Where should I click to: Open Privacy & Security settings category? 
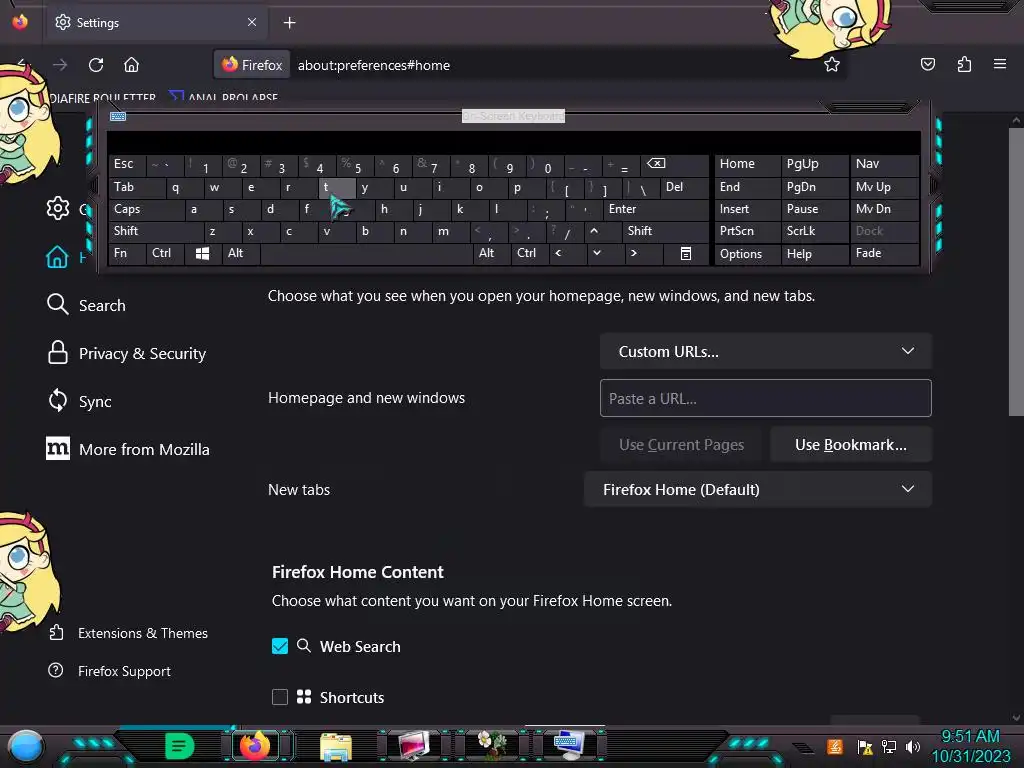126,353
